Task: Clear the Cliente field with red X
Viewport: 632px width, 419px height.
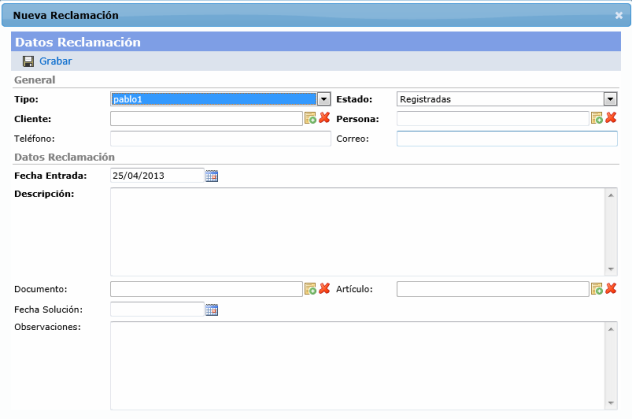Action: [324, 118]
